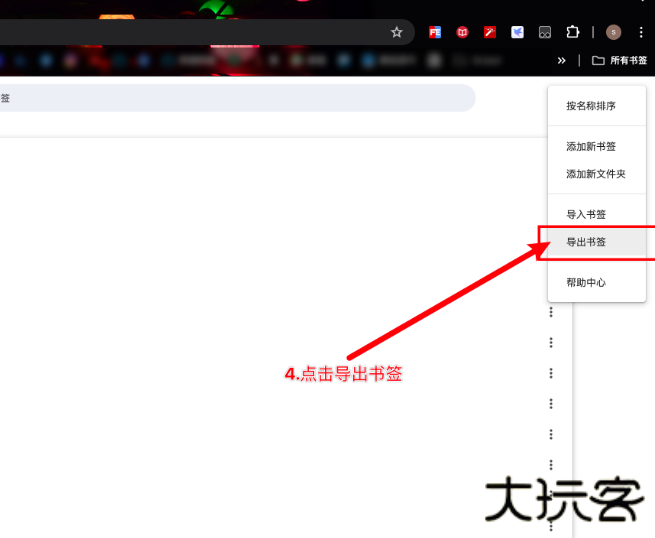Open the topmost bookmark row's three-dot menu
The image size is (655, 538).
pyautogui.click(x=551, y=312)
